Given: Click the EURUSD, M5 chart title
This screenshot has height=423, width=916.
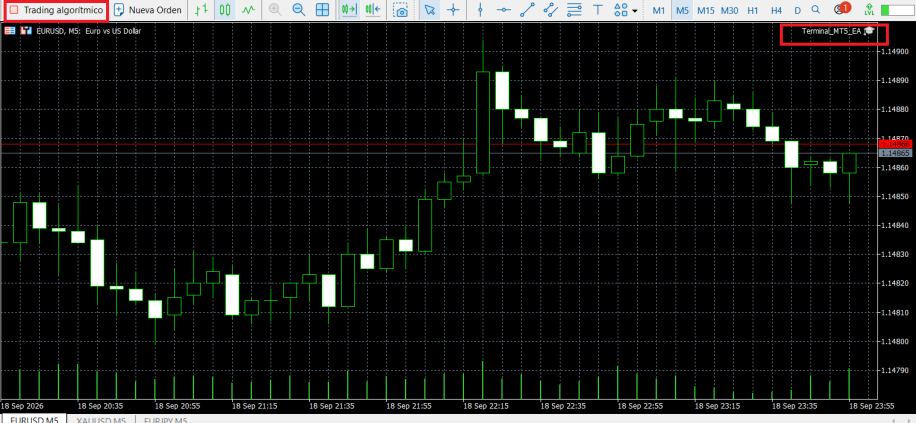Looking at the screenshot, I should point(88,31).
